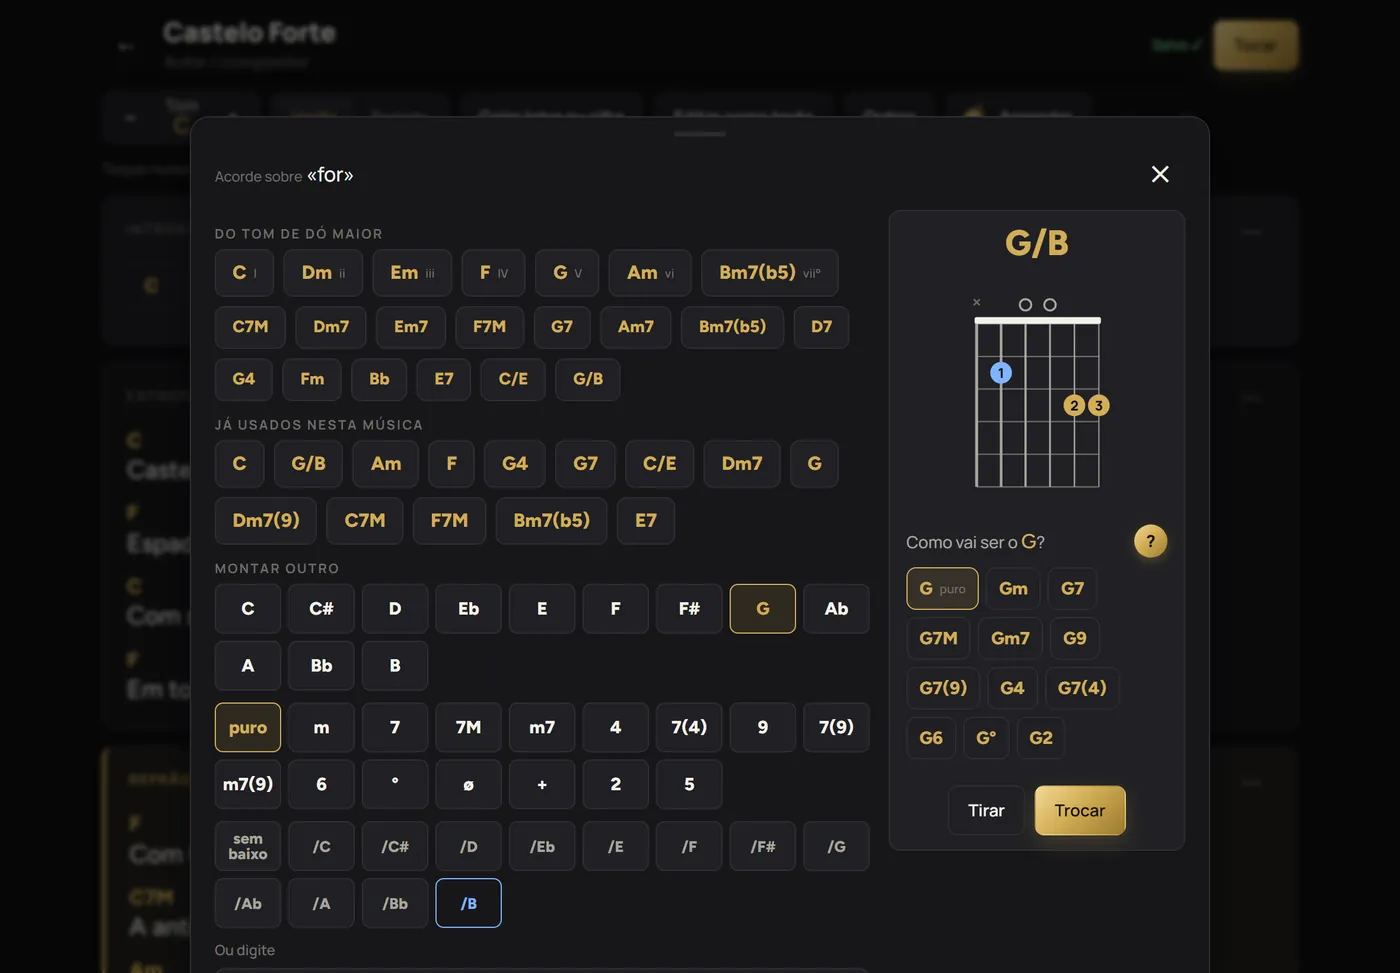Pick the Dm ii chord of the key
Viewport: 1400px width, 973px height.
point(323,273)
